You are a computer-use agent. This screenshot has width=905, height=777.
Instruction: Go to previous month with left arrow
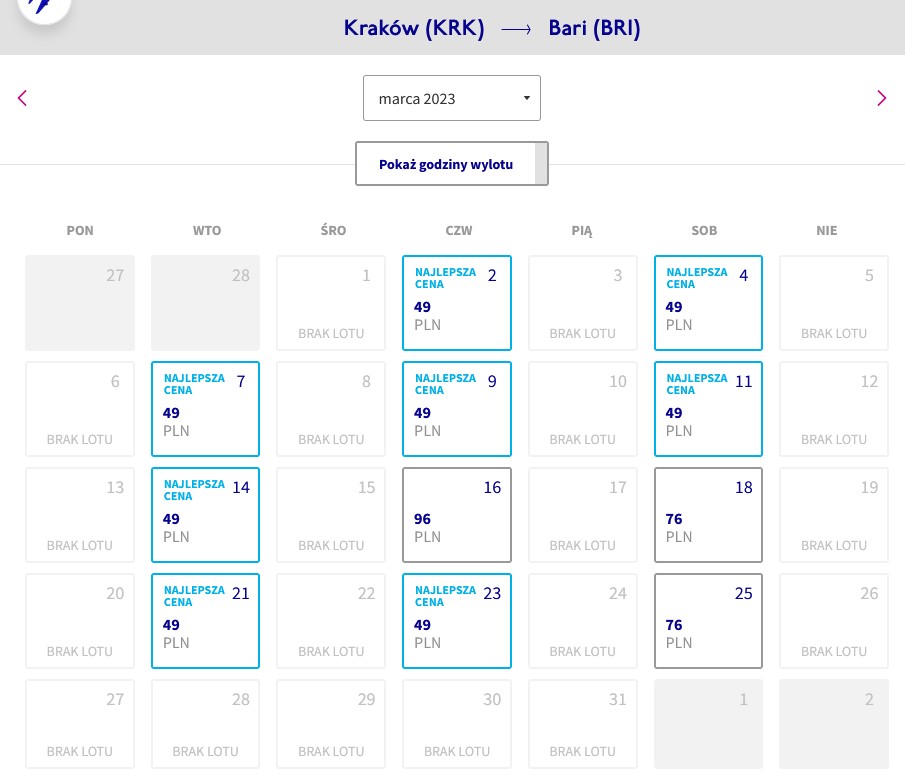(x=23, y=98)
